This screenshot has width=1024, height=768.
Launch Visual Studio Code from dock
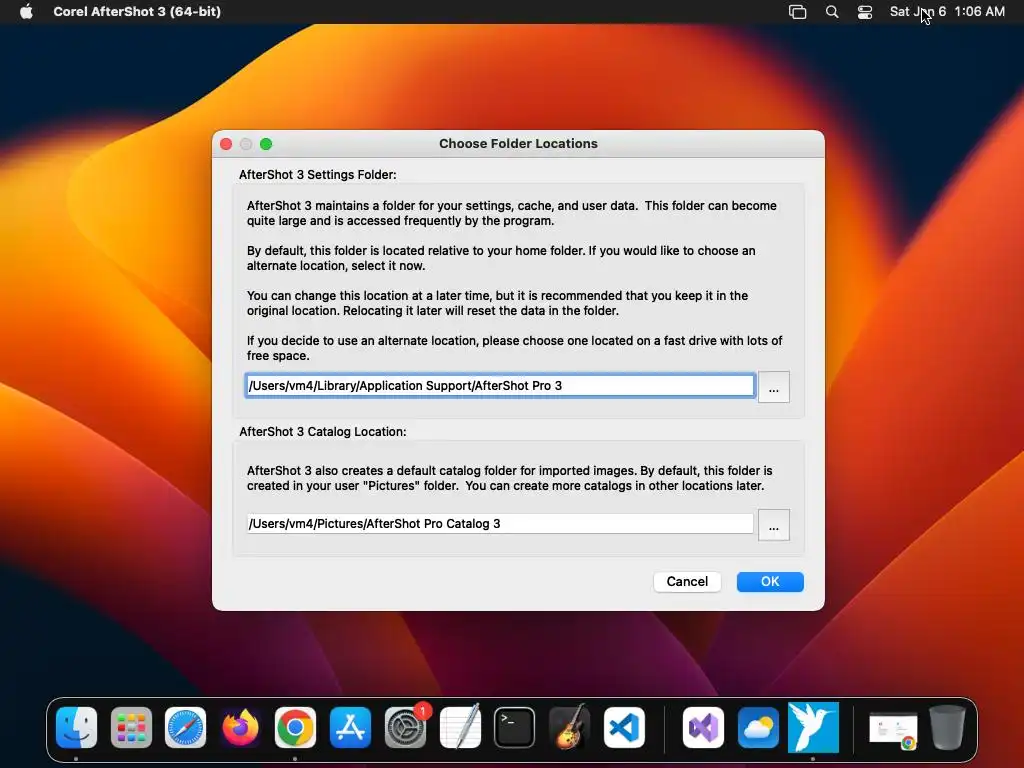point(624,727)
